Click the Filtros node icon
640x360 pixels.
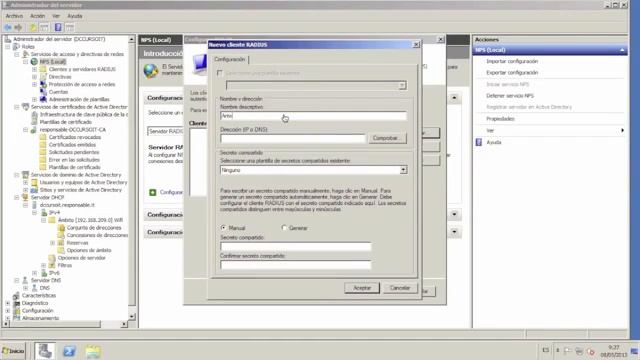point(52,265)
